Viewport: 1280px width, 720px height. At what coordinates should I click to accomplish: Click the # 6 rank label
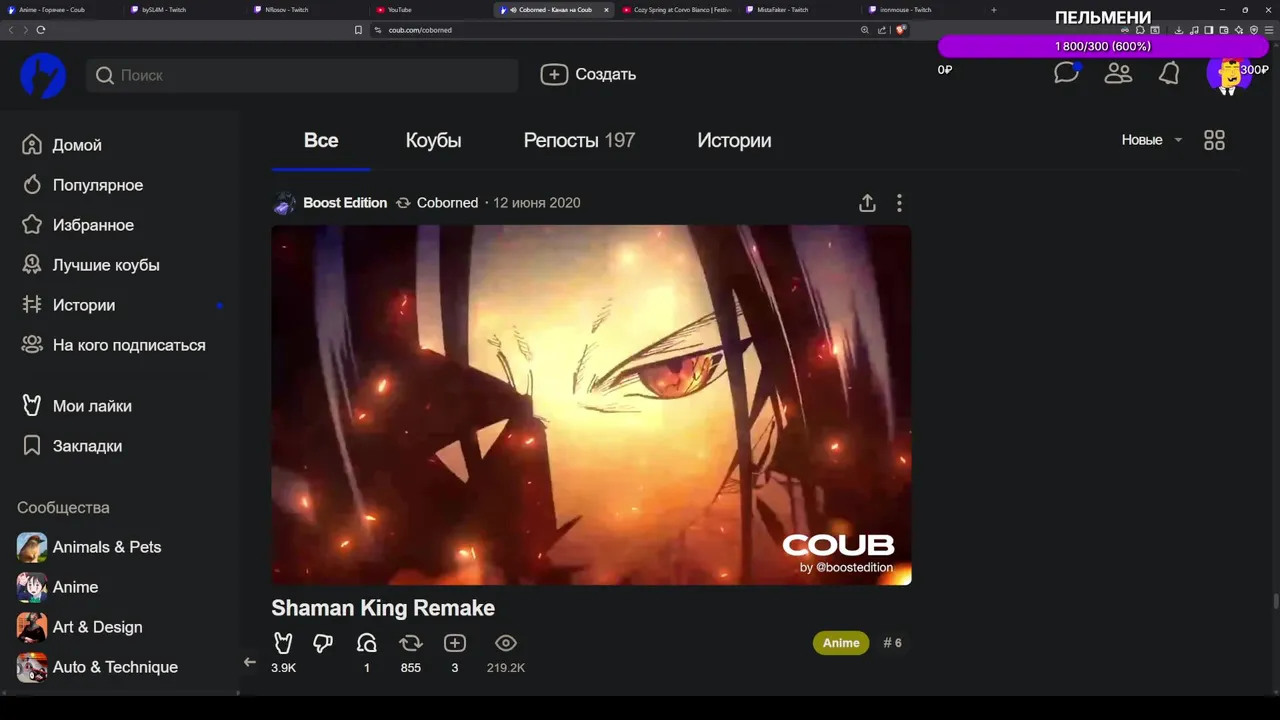(892, 643)
